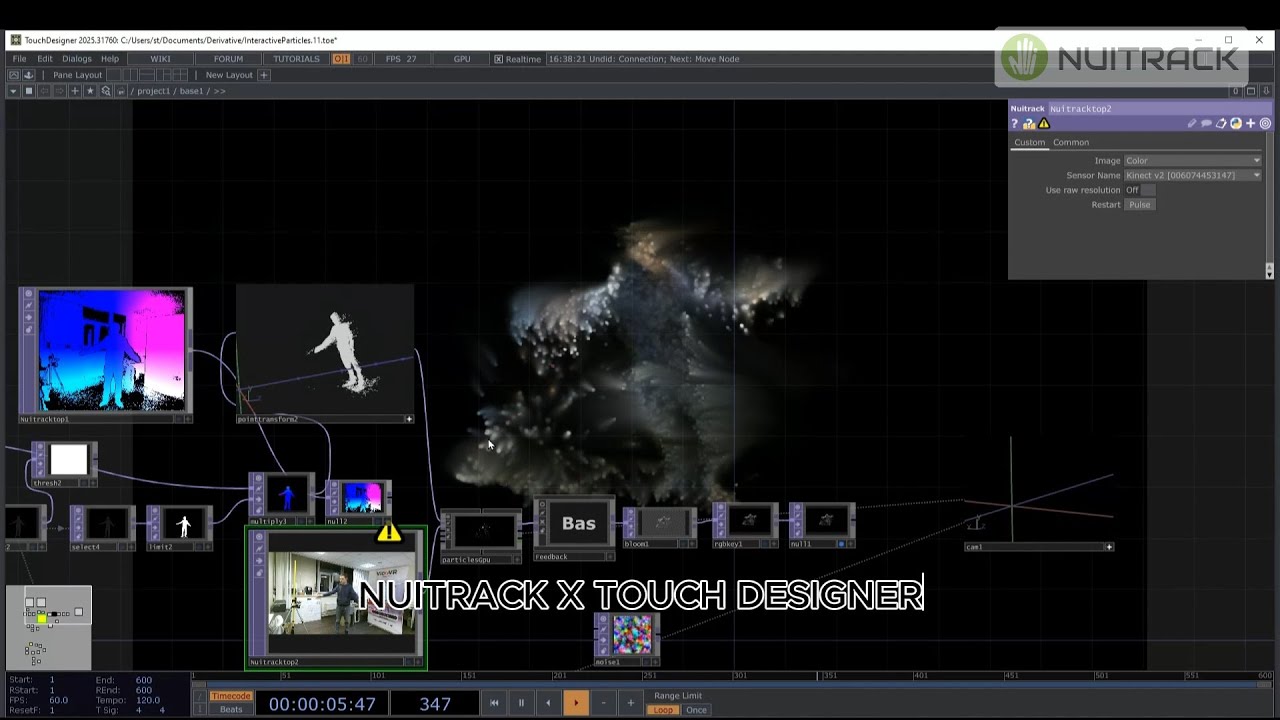Select the feedback Bas node

tap(575, 529)
